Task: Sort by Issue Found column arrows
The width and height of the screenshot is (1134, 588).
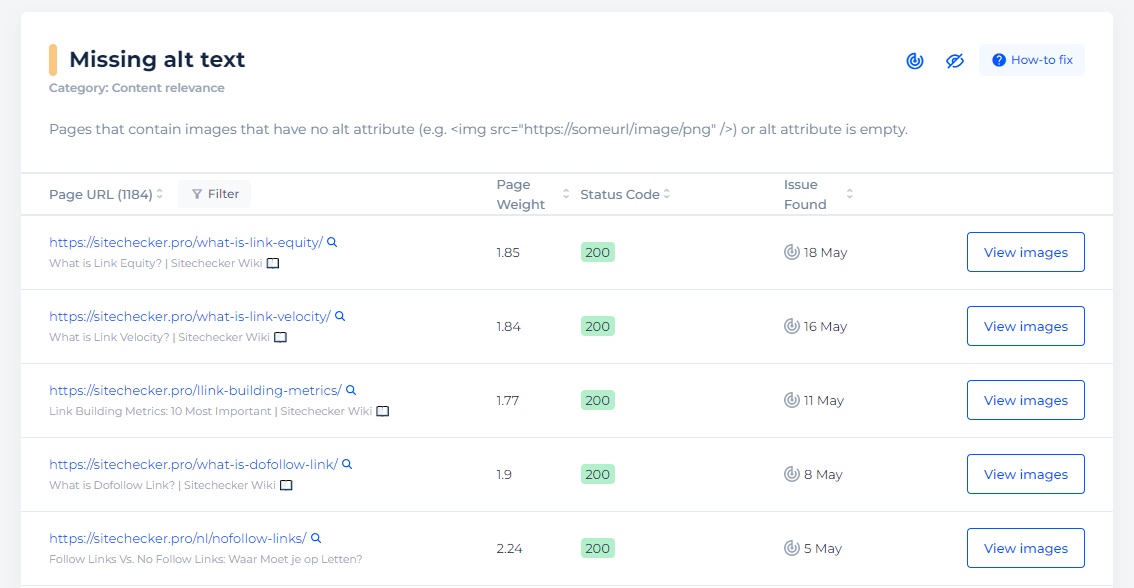Action: pos(850,194)
